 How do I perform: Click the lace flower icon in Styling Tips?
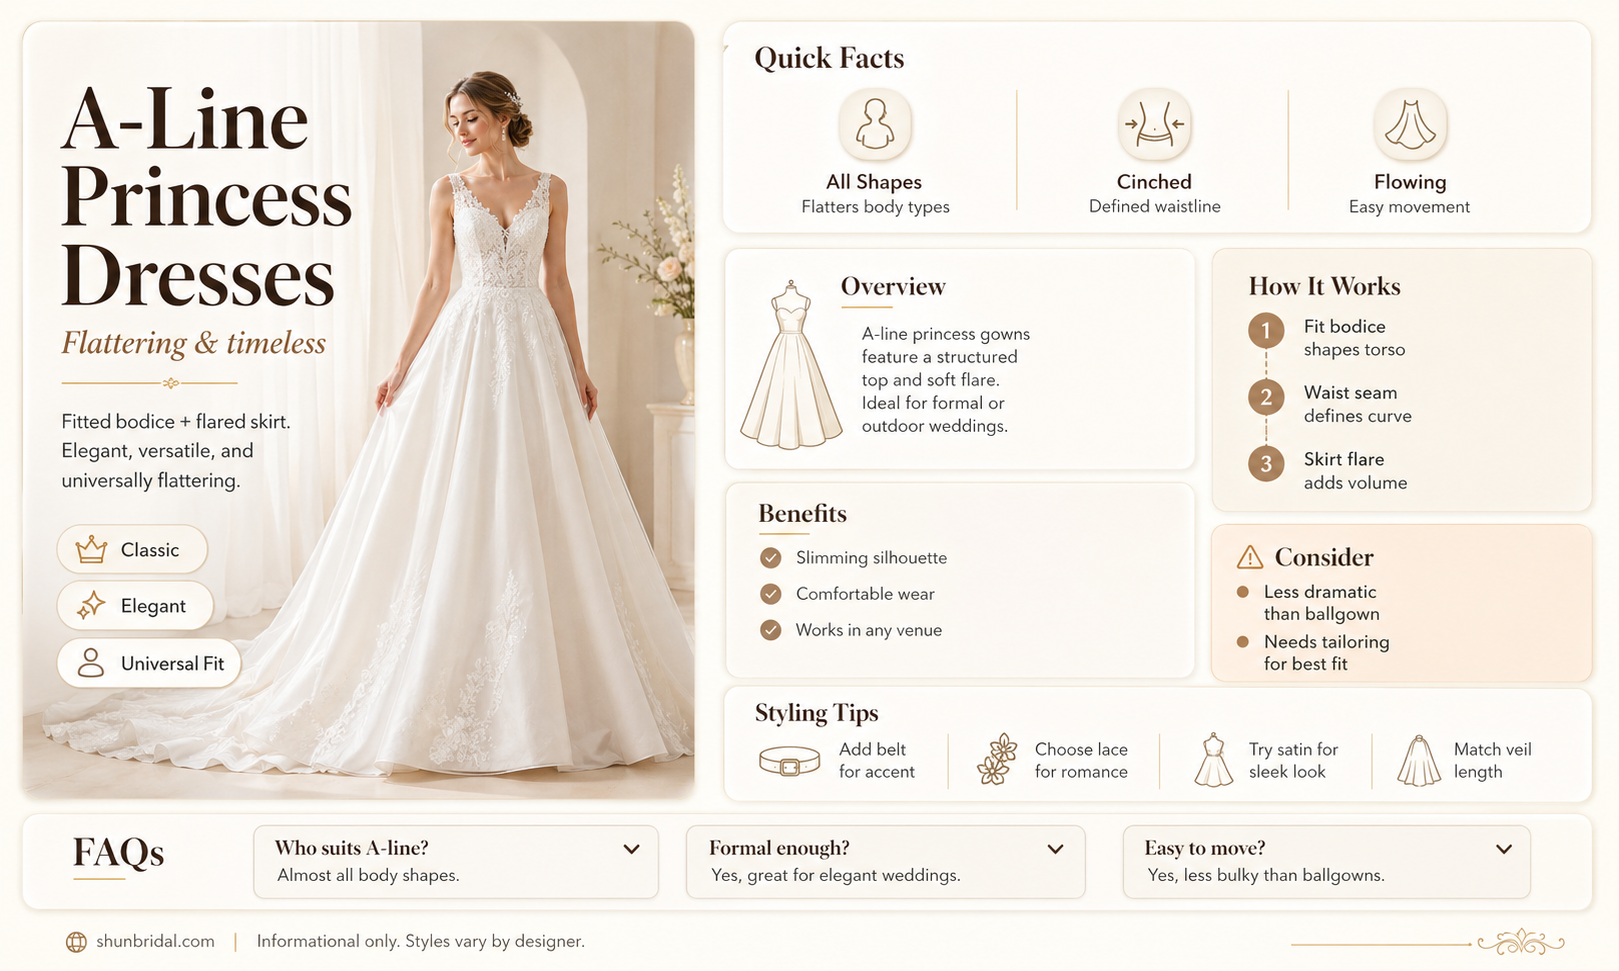coord(997,760)
